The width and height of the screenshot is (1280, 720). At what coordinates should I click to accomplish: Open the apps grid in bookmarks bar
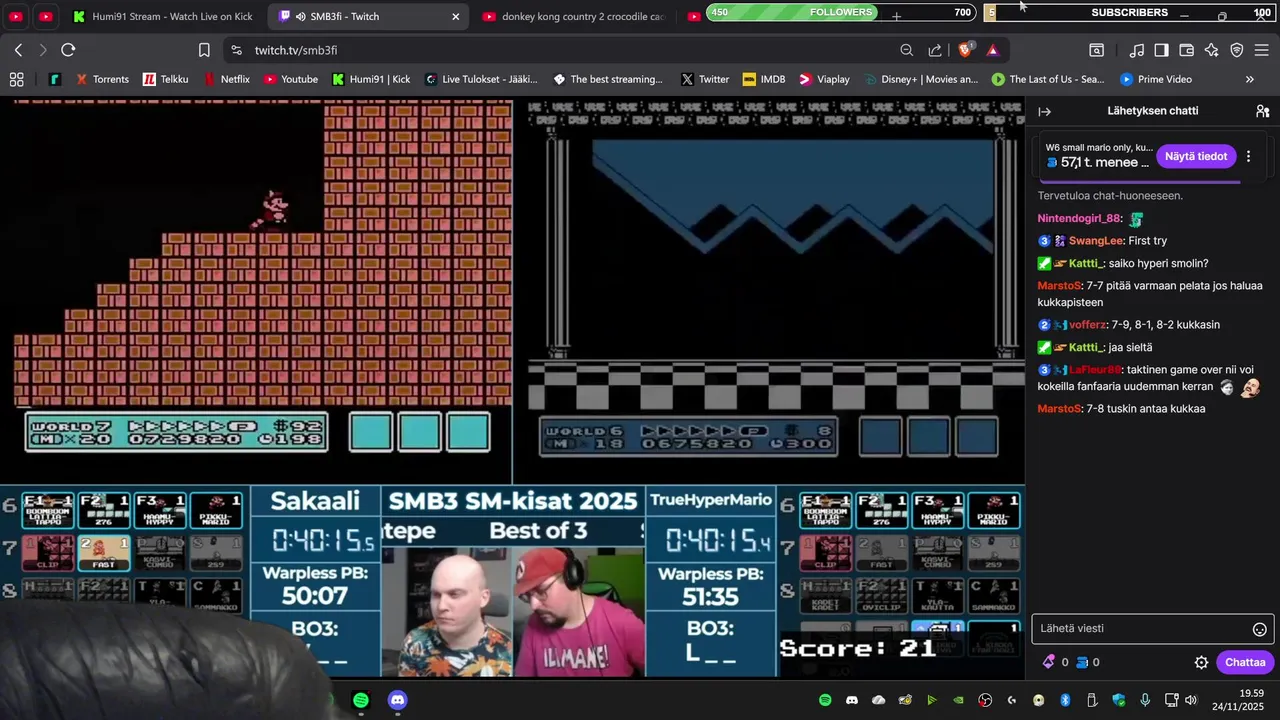16,79
